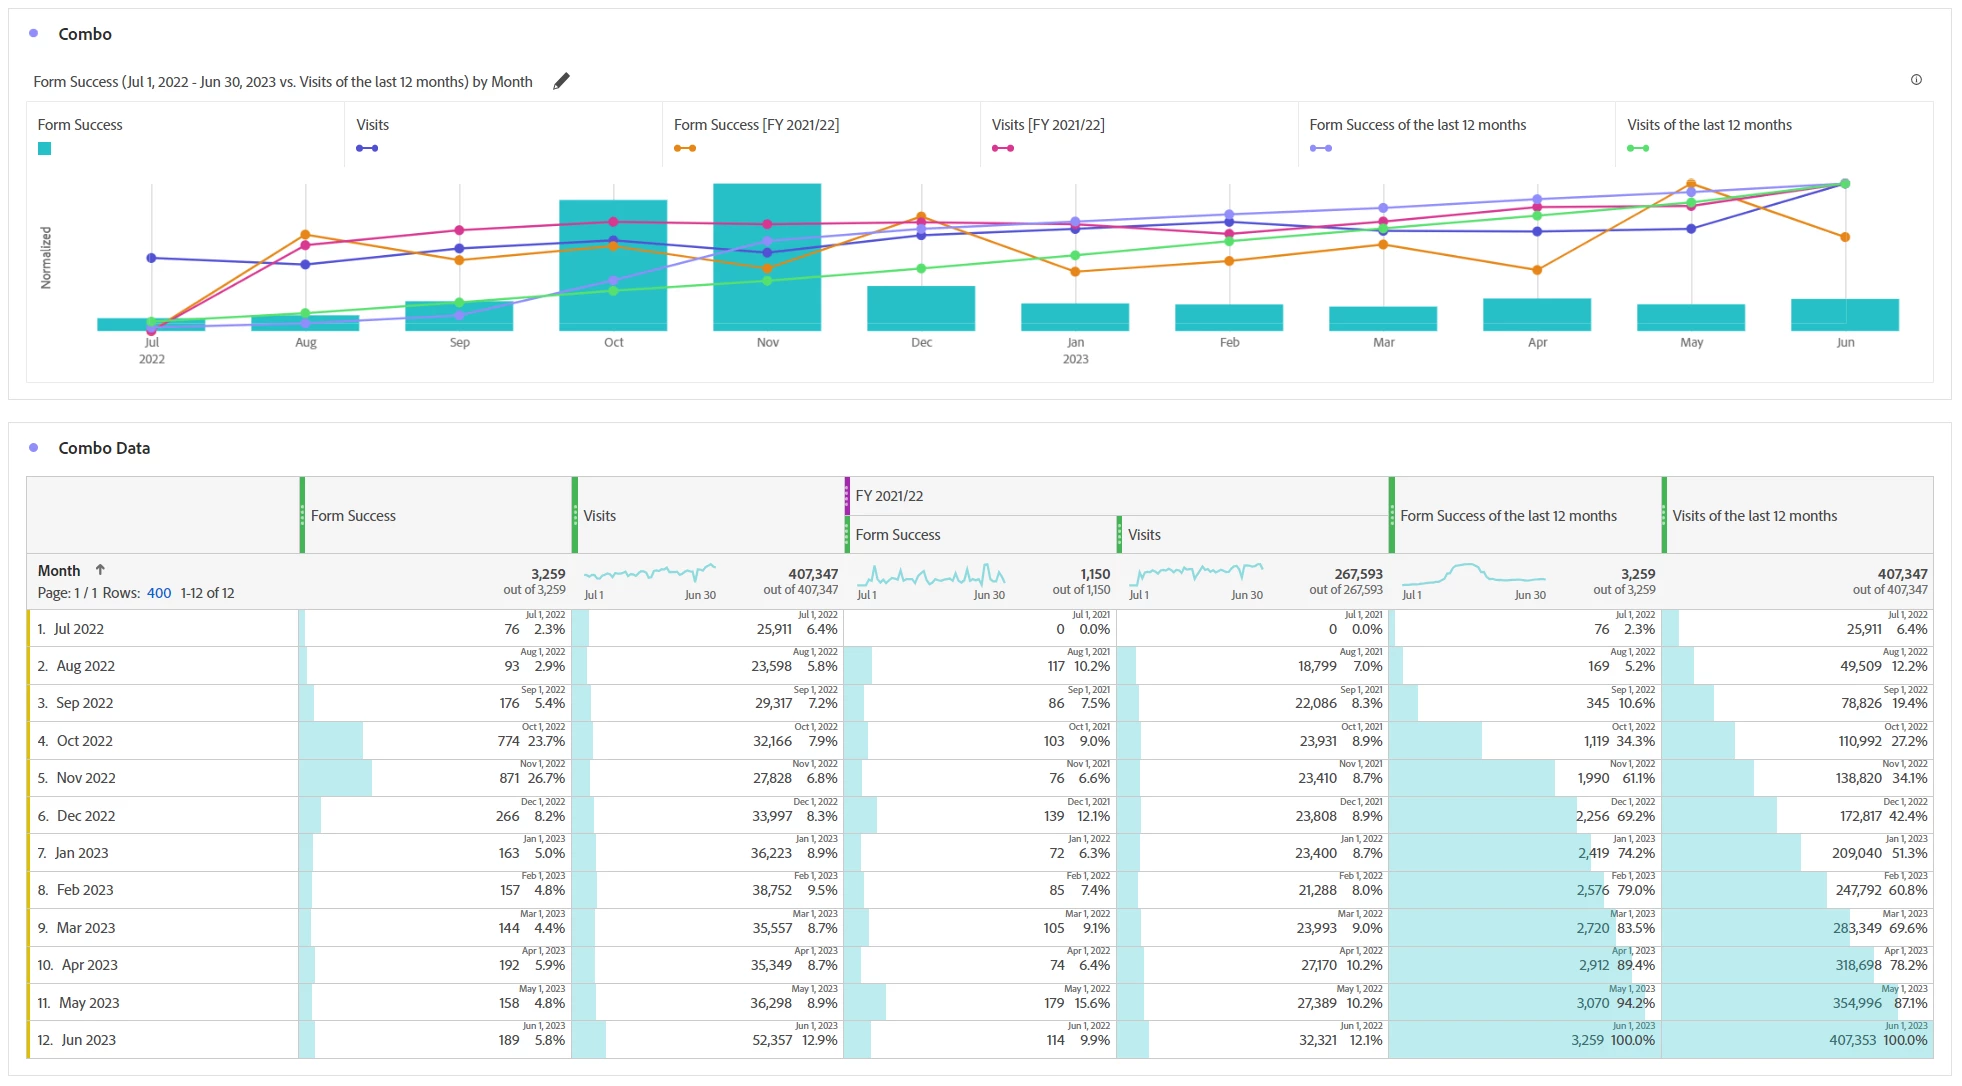Click the info icon at top right
The image size is (1962, 1086).
pos(1916,80)
